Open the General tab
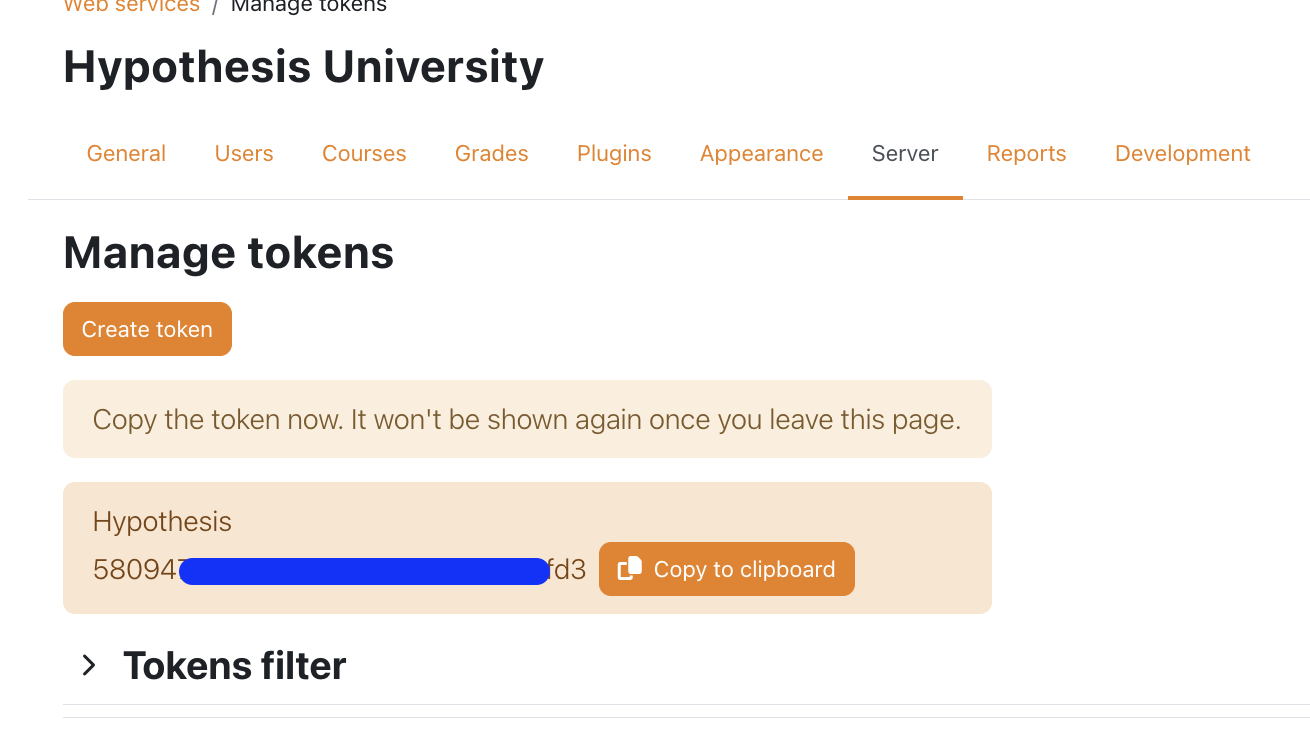The image size is (1310, 736). (x=126, y=154)
